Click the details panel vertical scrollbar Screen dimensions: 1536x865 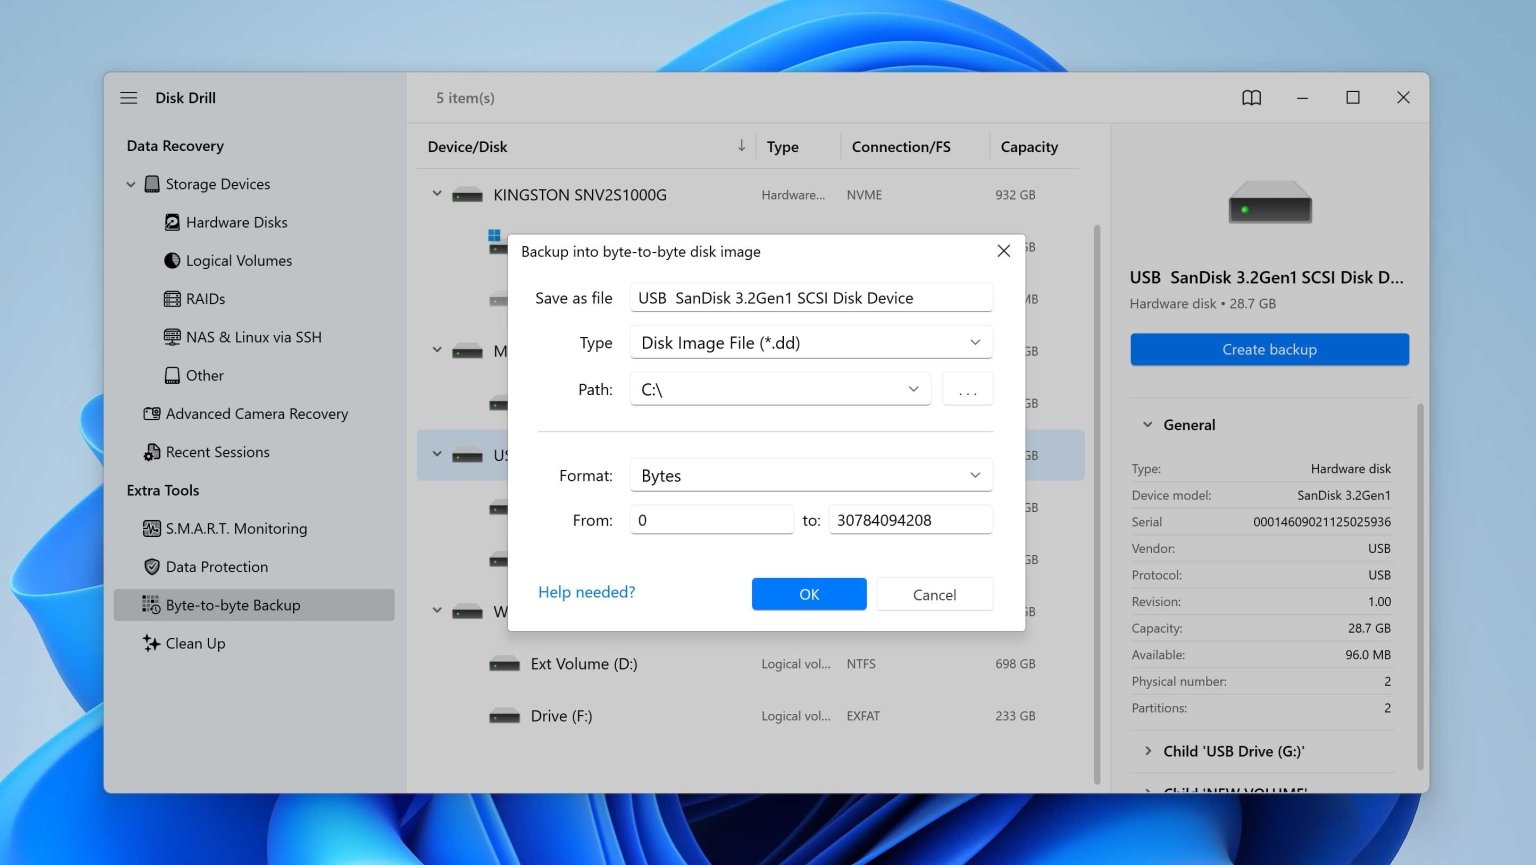point(1420,586)
